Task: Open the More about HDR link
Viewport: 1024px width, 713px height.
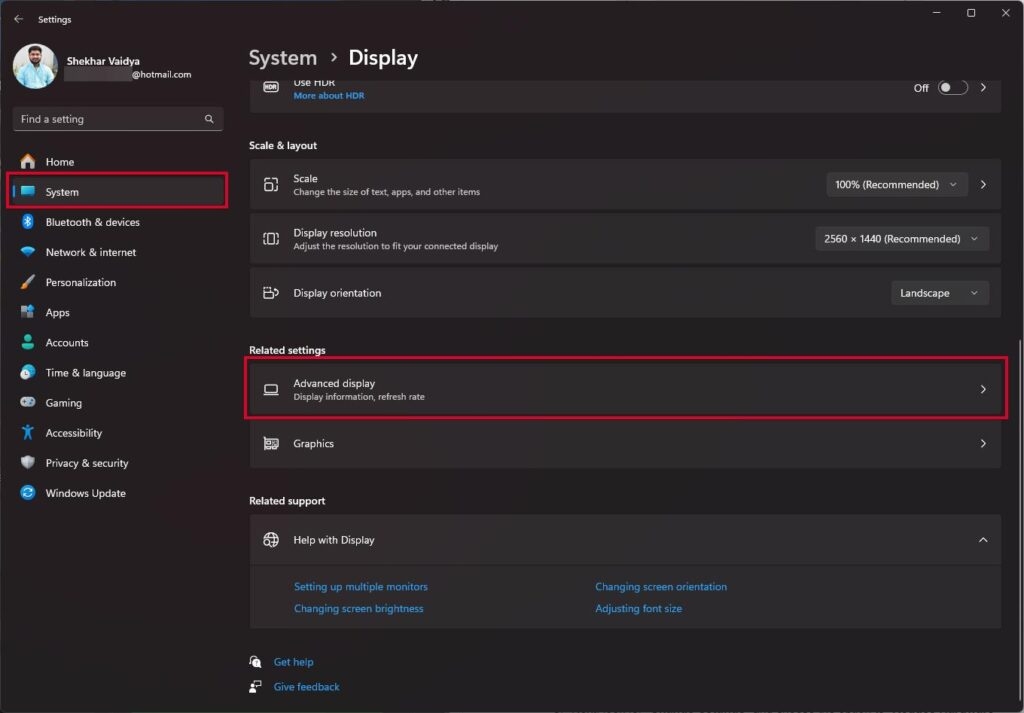Action: click(328, 95)
